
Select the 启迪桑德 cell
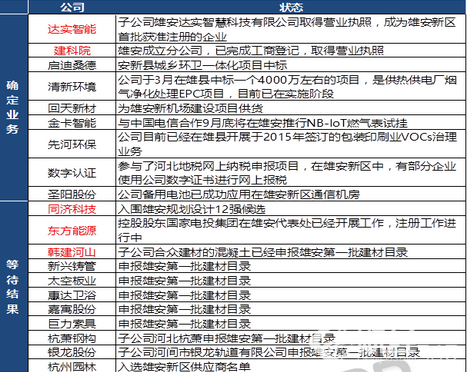(x=72, y=65)
